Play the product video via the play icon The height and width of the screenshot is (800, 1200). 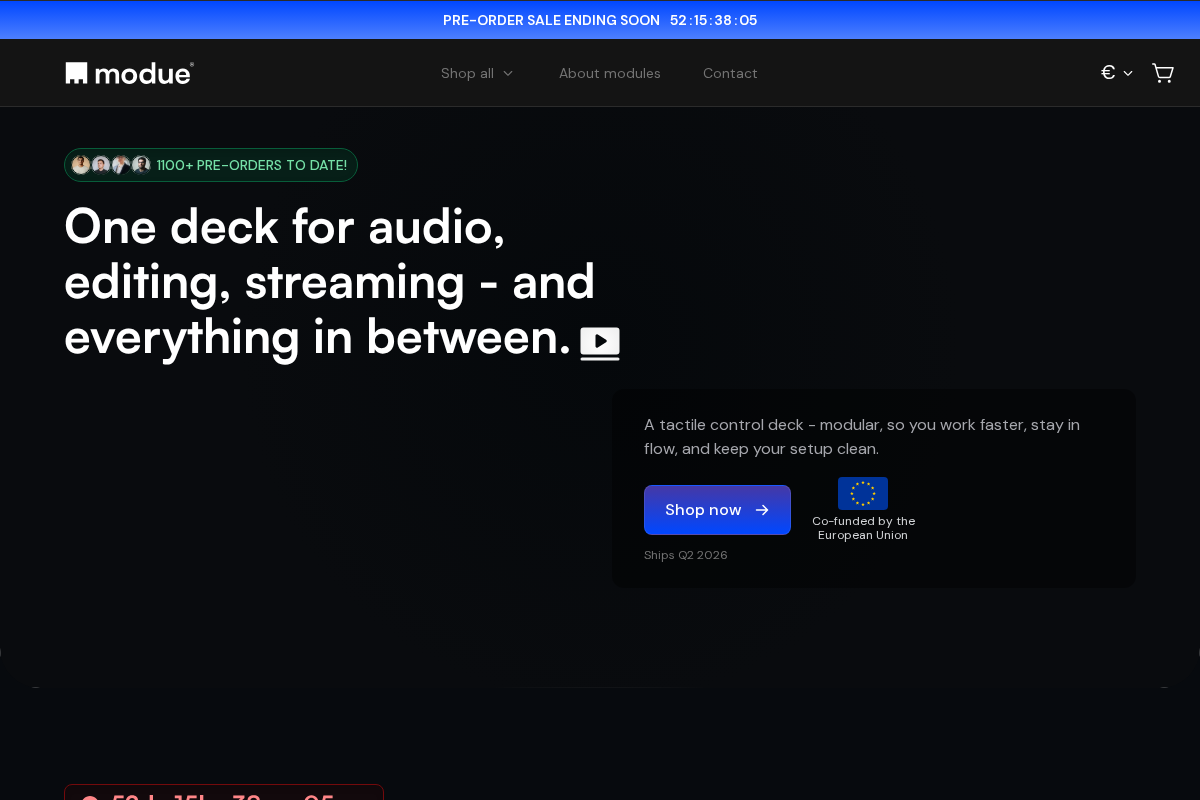click(600, 342)
